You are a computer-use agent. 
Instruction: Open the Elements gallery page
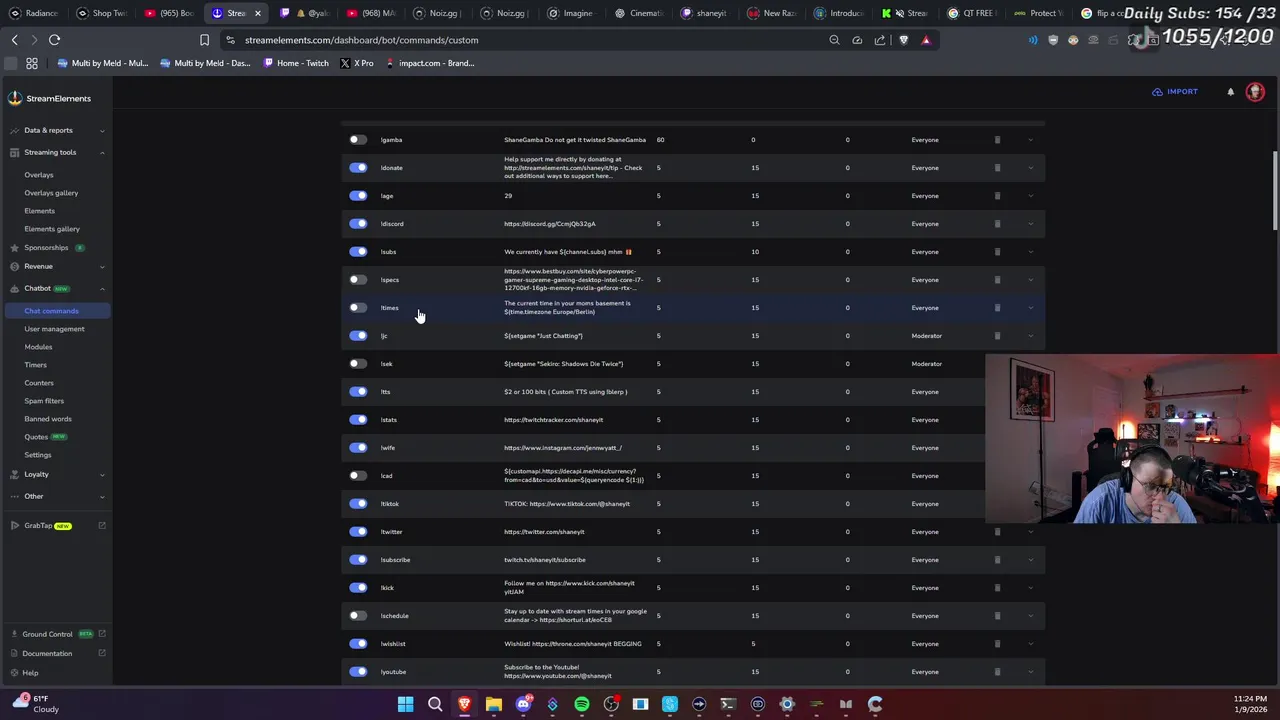(x=52, y=229)
